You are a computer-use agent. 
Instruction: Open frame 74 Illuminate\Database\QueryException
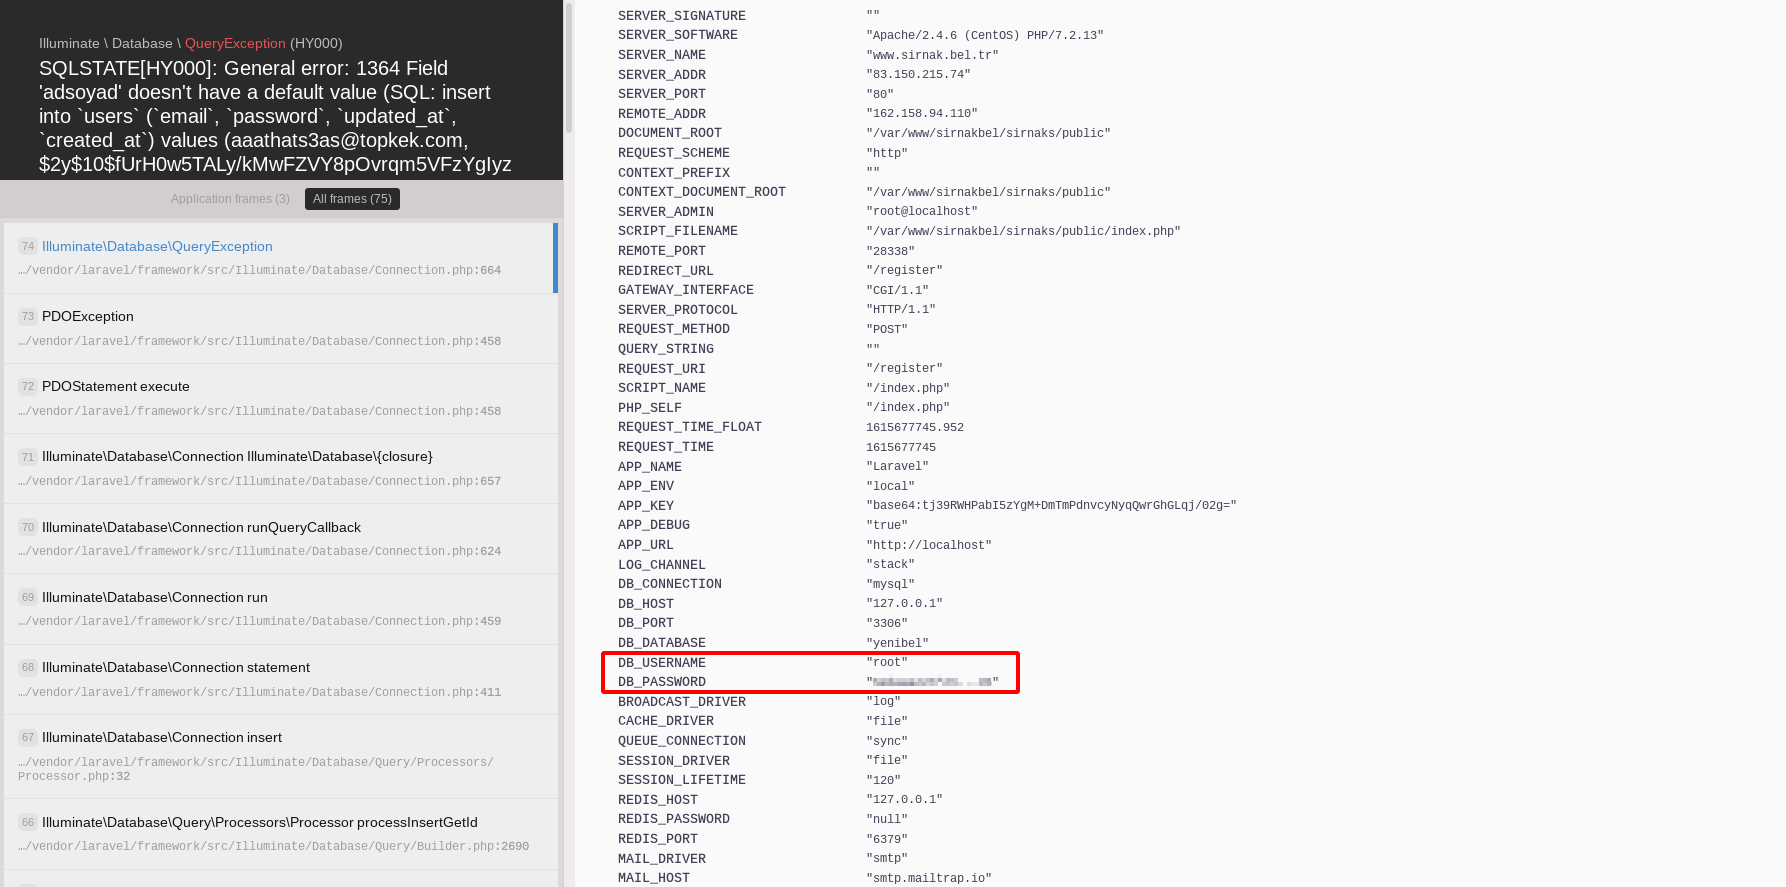(x=157, y=247)
